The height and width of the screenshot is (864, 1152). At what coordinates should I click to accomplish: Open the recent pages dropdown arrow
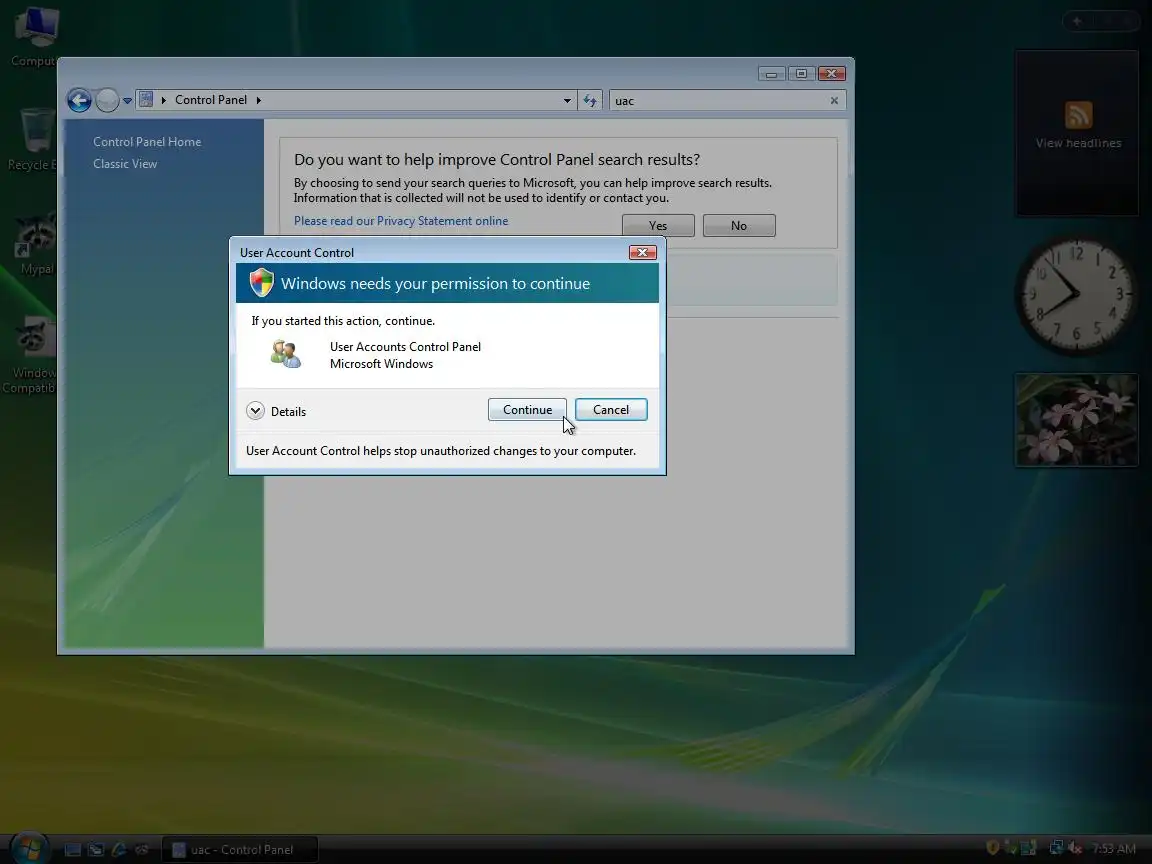coord(127,101)
